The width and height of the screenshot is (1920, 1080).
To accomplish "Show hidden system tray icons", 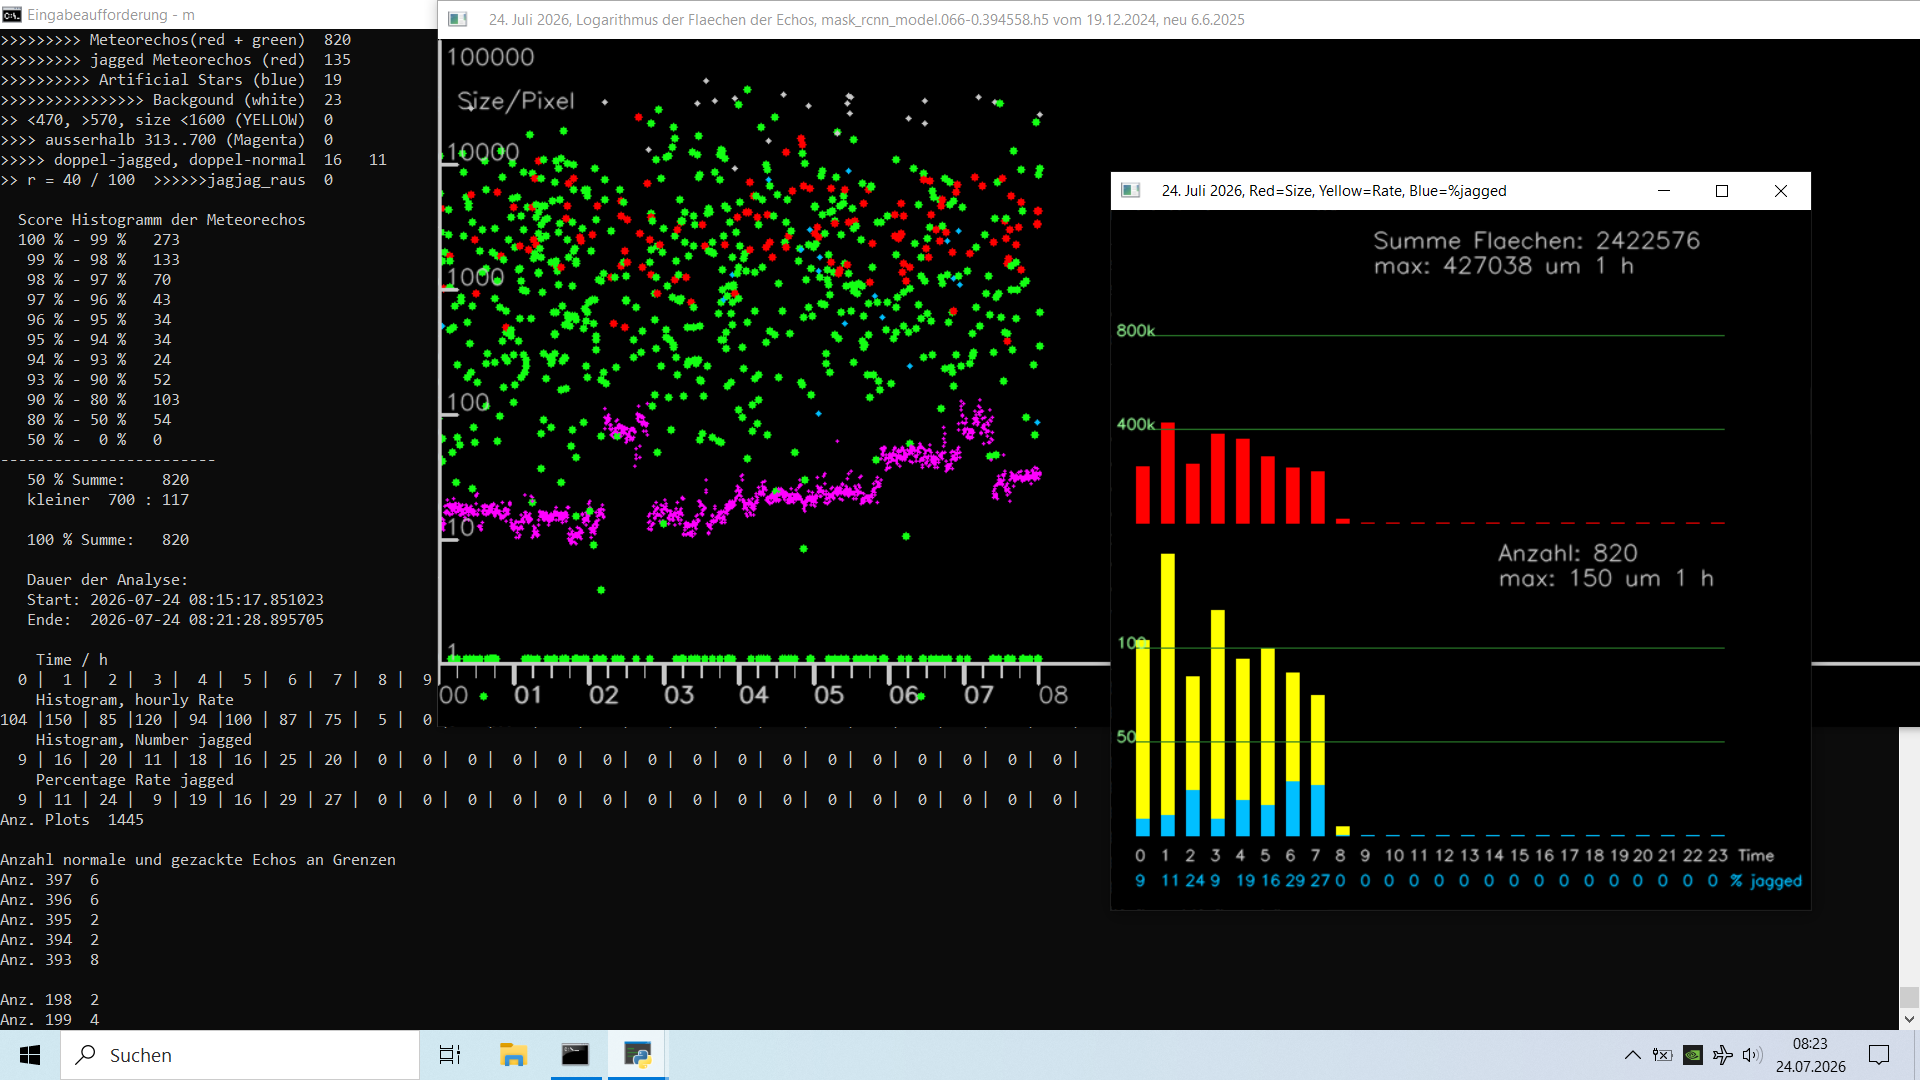I will coord(1632,1055).
